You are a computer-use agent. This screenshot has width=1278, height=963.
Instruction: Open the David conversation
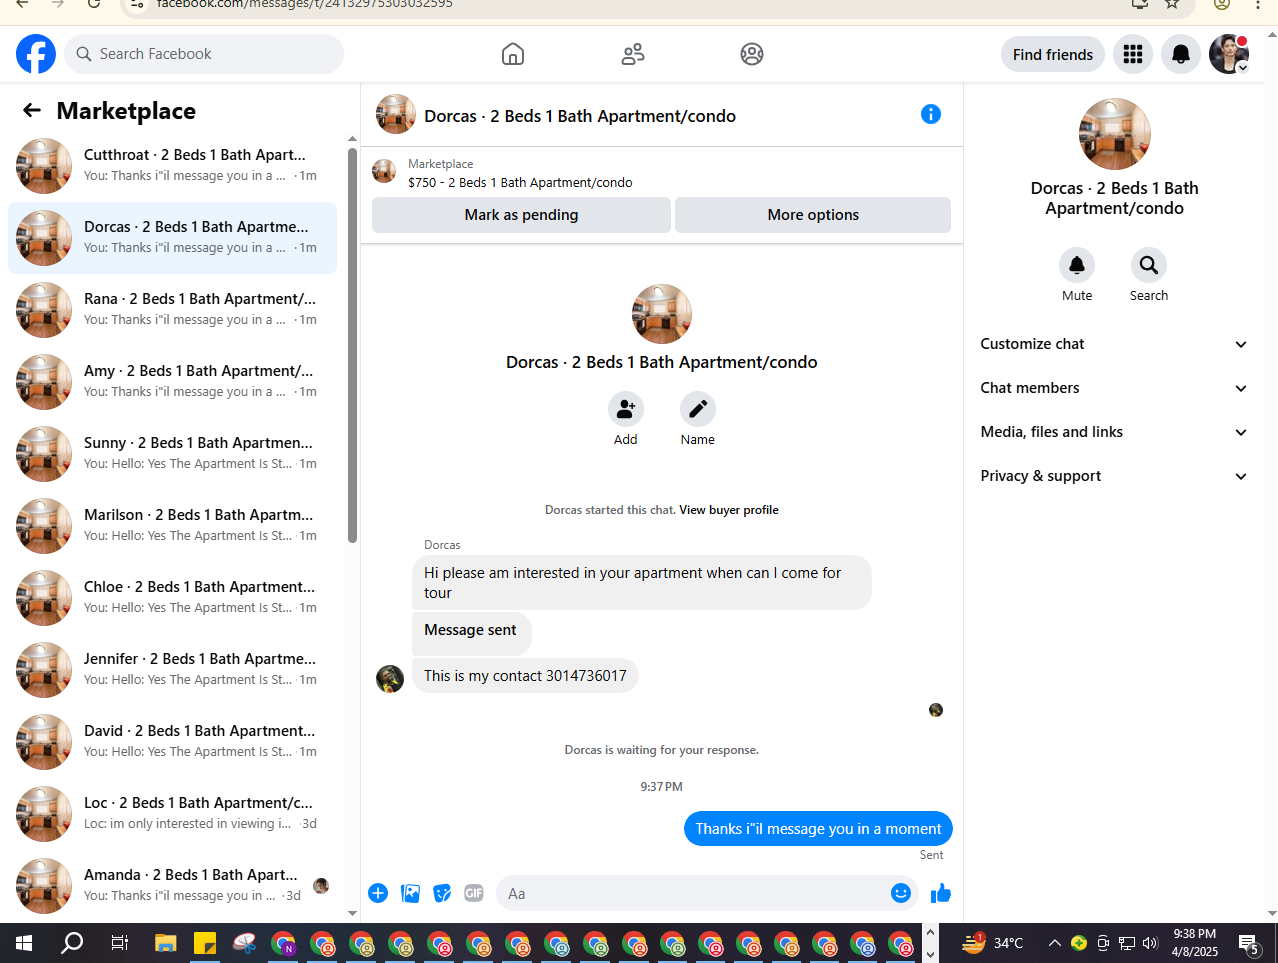173,742
